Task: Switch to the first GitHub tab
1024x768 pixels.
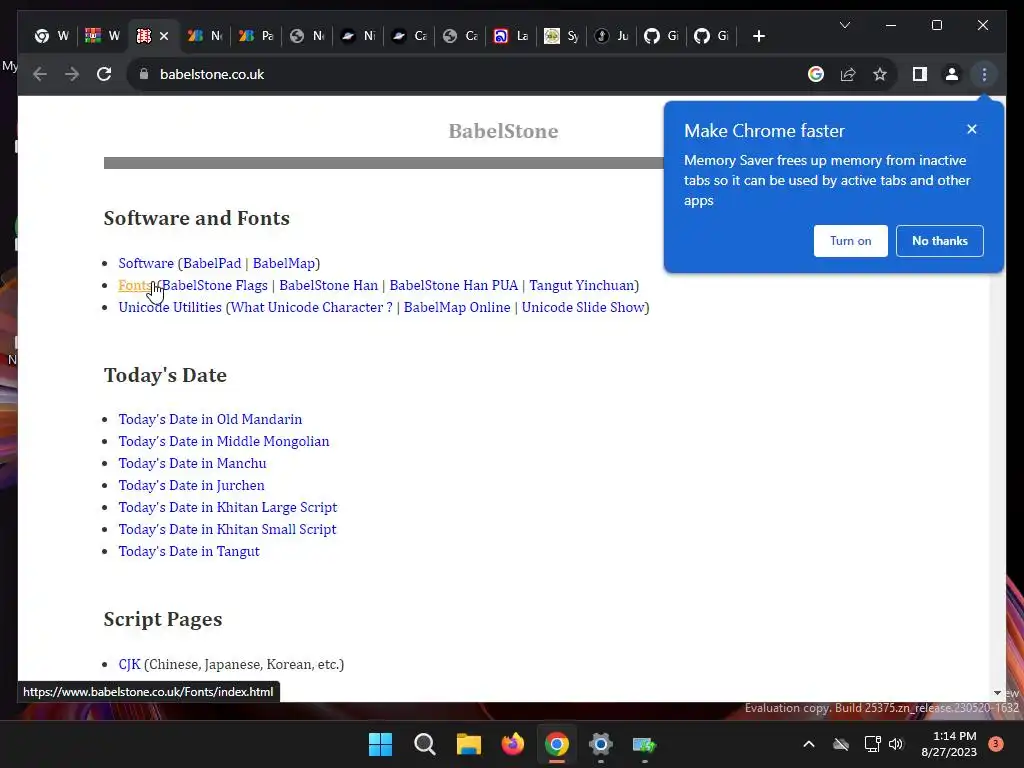Action: click(662, 36)
